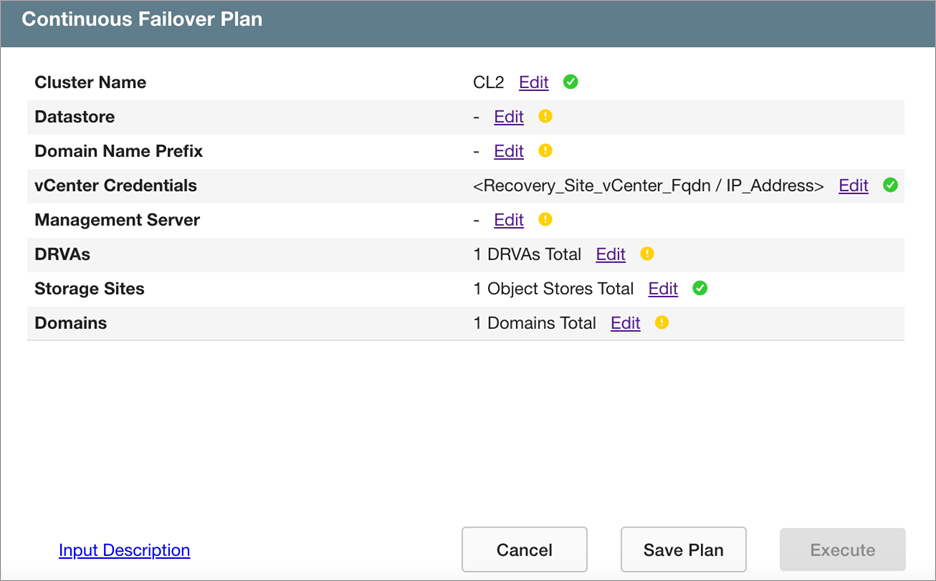
Task: Click warning icon for Domain Name Prefix
Action: coord(545,151)
